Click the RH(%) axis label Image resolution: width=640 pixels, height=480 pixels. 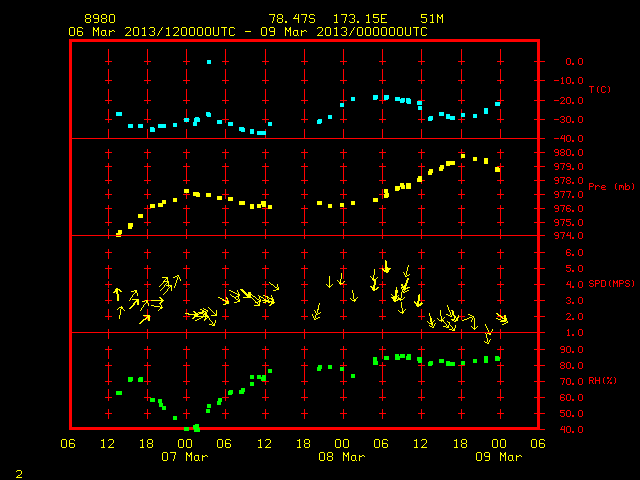point(602,380)
